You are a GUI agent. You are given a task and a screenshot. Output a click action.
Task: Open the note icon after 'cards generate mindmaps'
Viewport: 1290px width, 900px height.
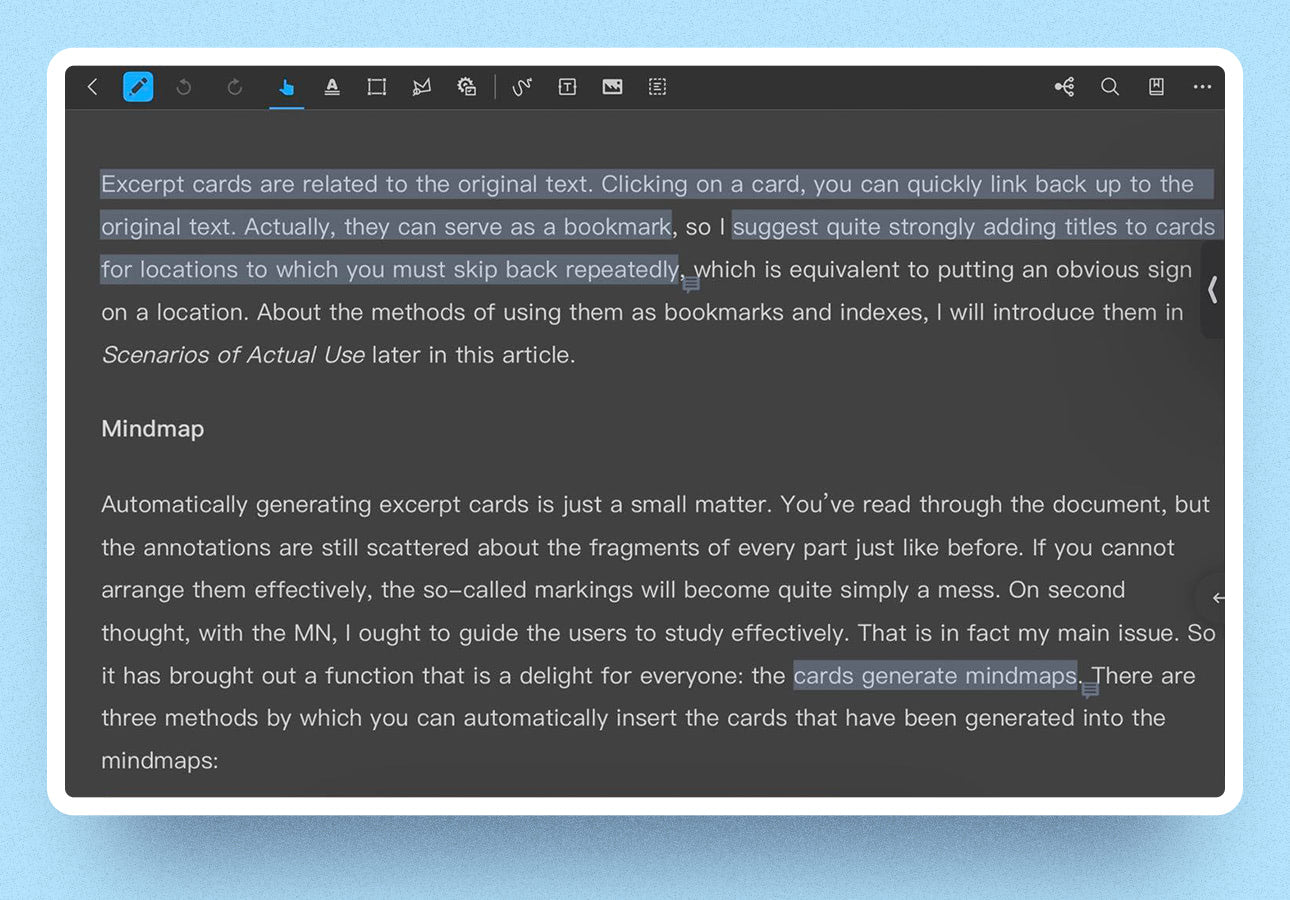pos(1090,690)
